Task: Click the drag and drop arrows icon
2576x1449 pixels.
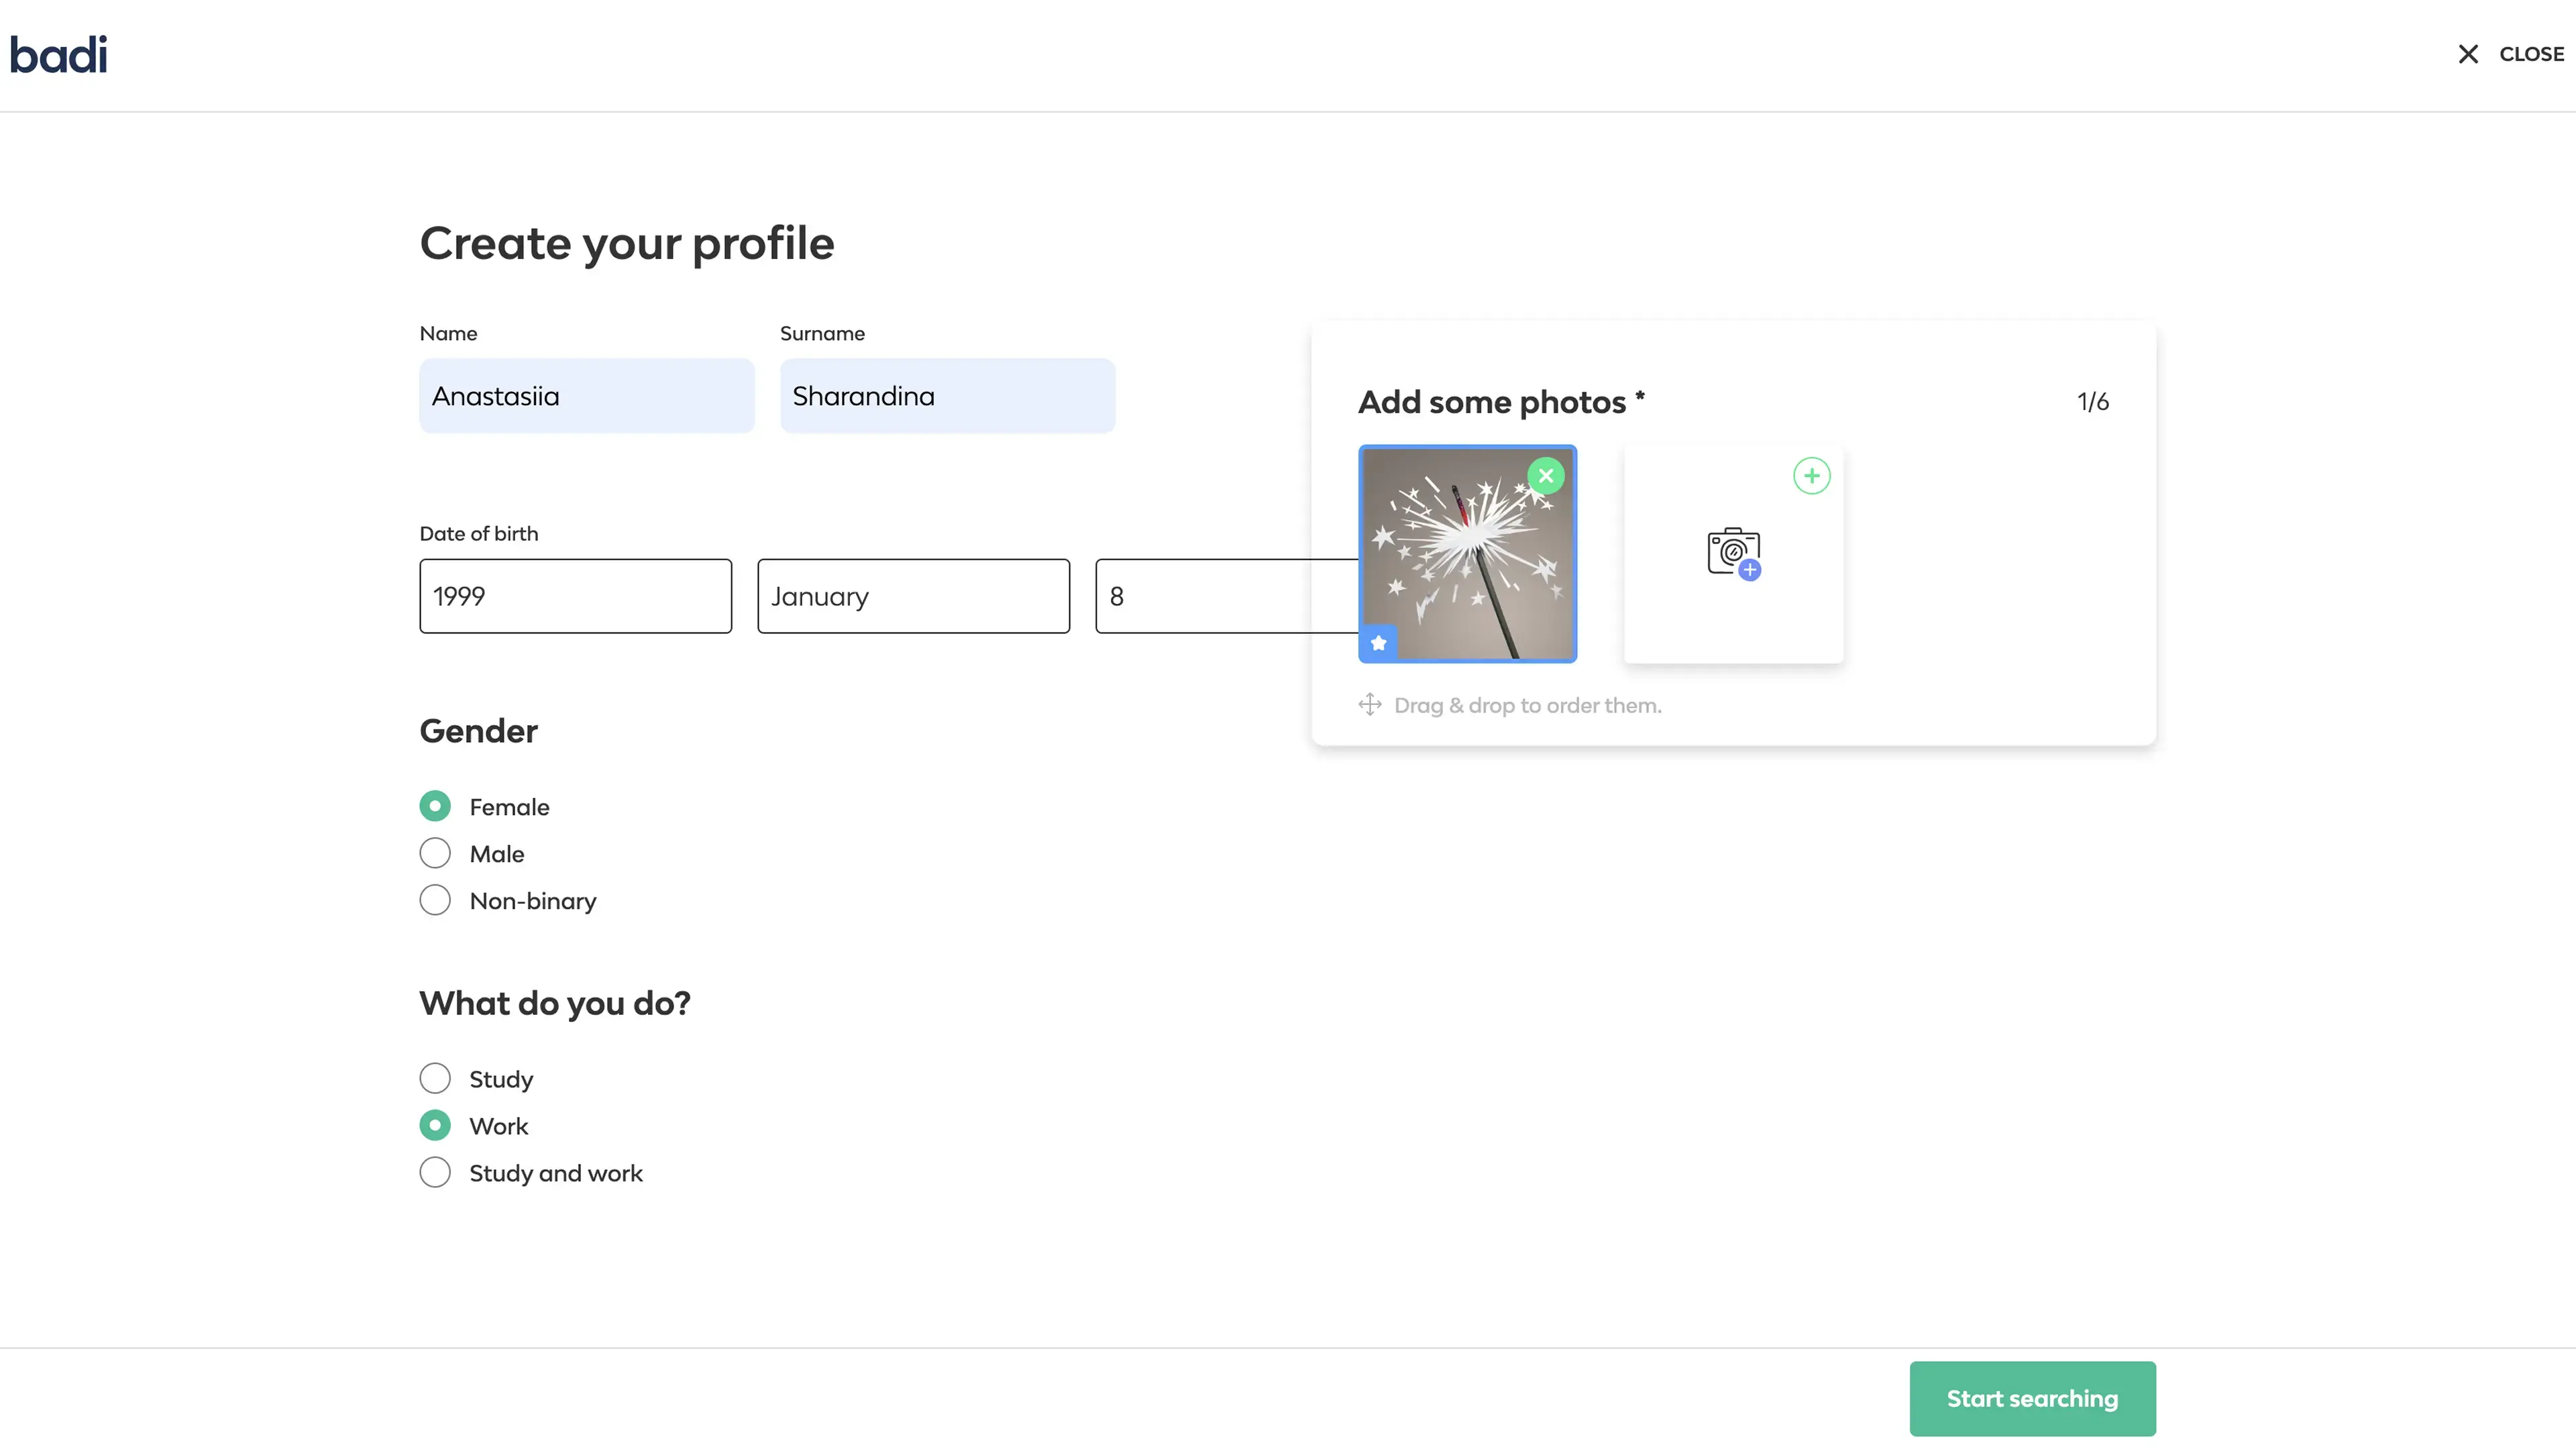Action: pyautogui.click(x=1370, y=705)
